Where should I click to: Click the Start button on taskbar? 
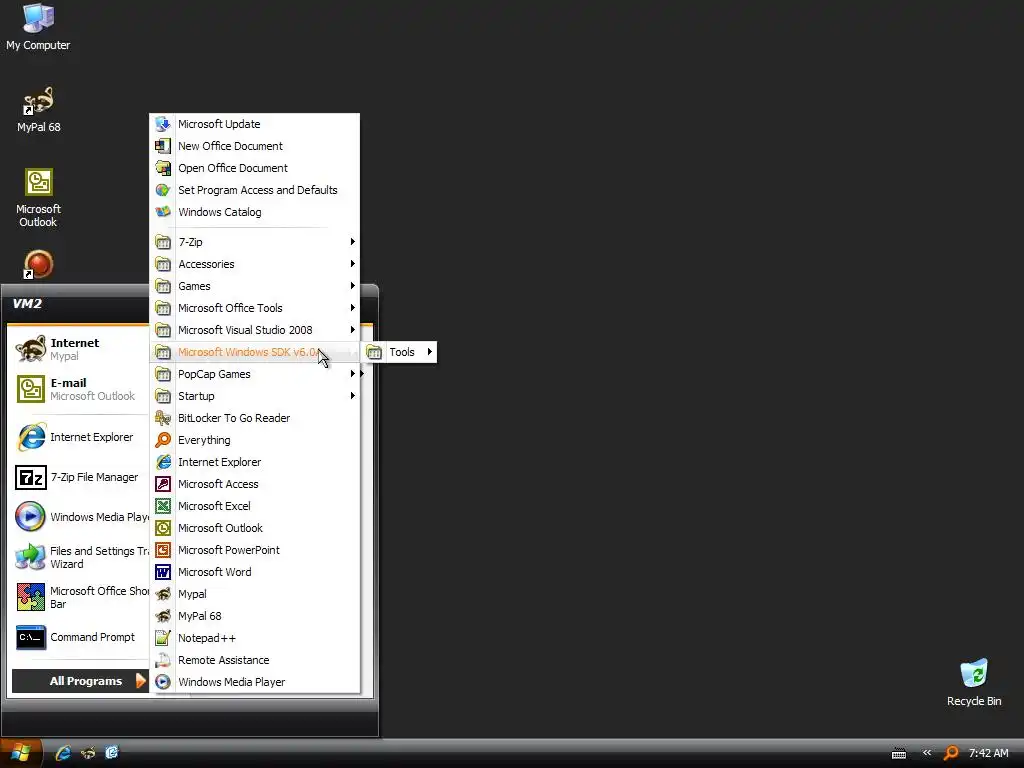(x=20, y=753)
